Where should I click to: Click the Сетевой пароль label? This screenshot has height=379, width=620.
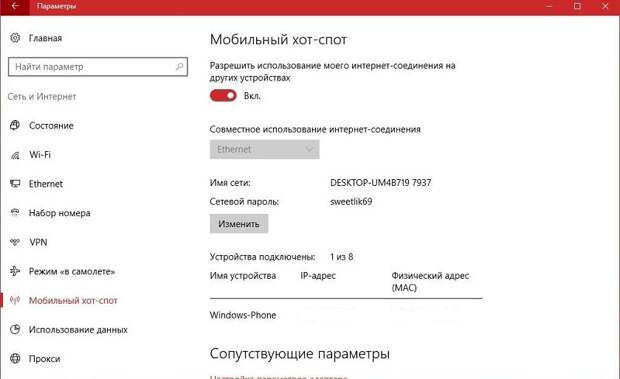244,202
